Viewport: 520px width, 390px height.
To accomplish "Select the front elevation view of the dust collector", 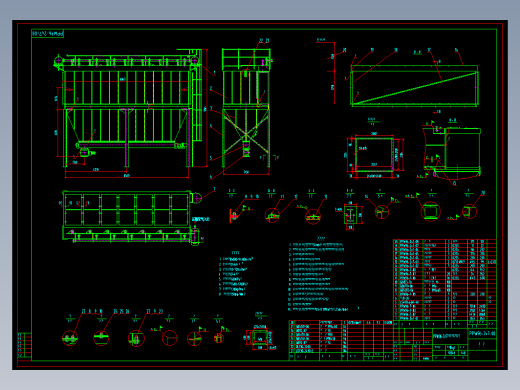I will click(x=130, y=113).
